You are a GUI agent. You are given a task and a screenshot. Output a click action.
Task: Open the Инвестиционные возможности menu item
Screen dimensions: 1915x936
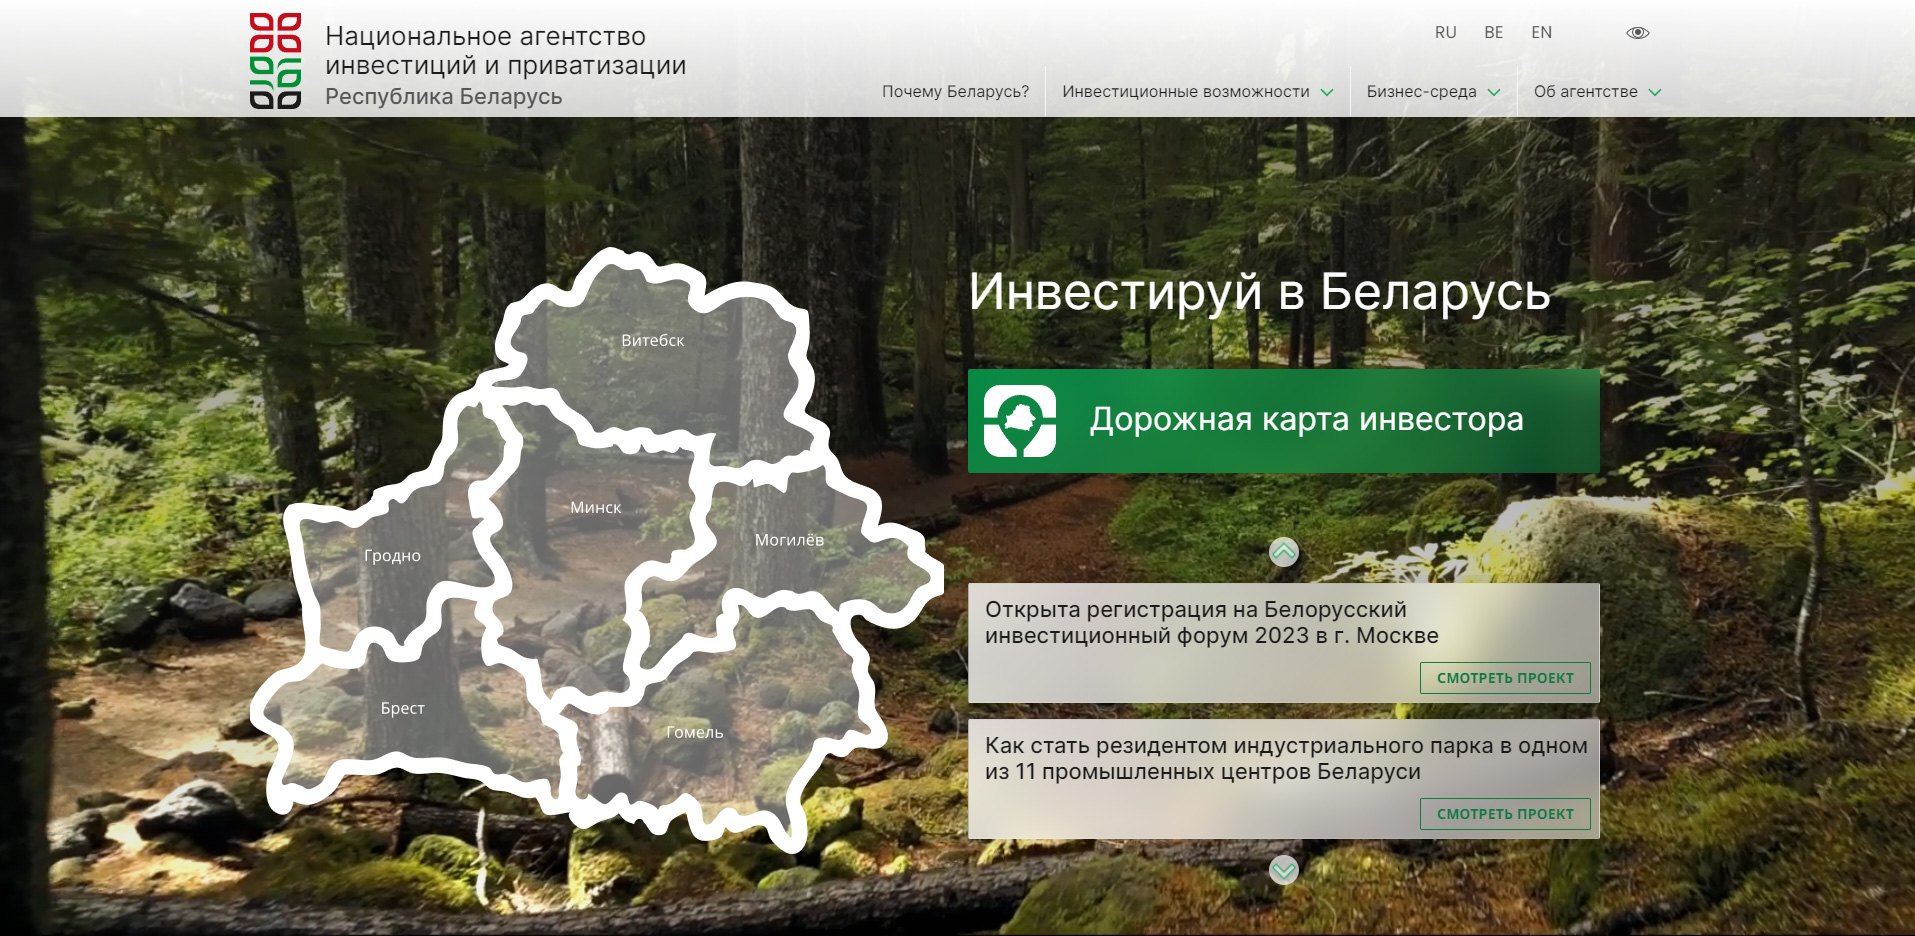point(1185,92)
